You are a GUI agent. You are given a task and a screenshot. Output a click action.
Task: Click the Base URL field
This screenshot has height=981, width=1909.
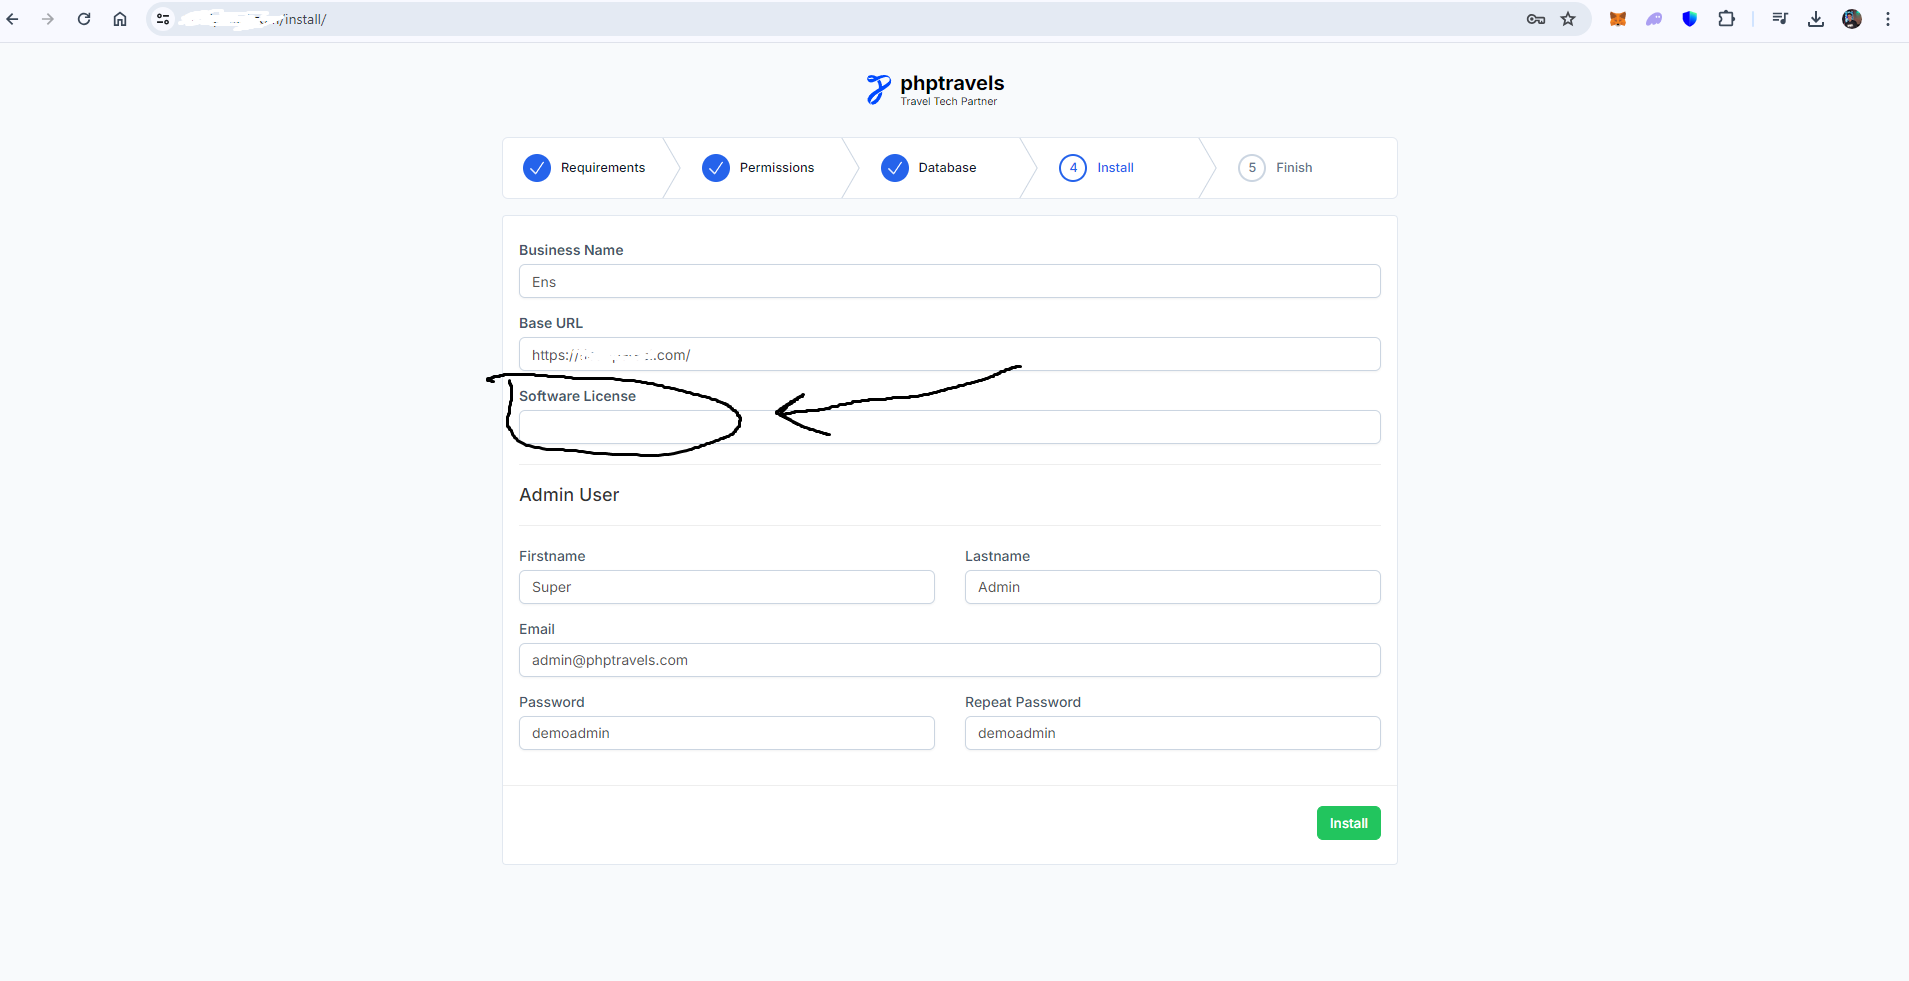point(950,354)
